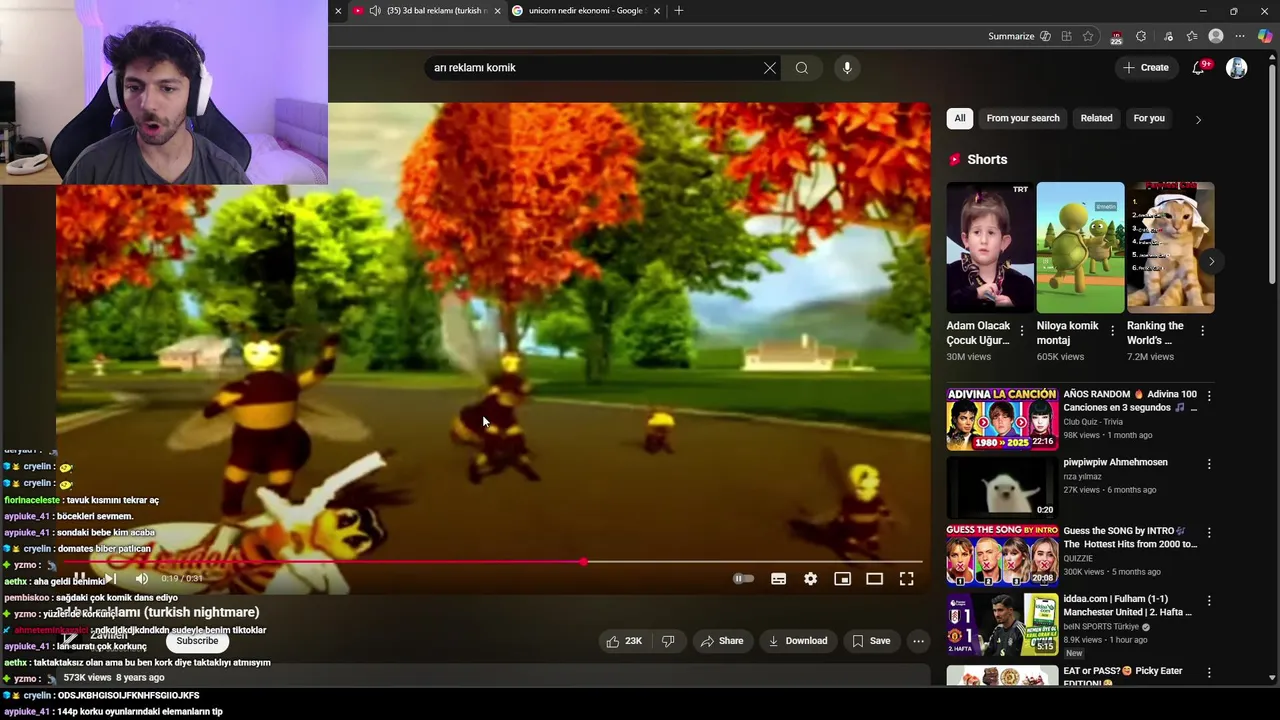
Task: Show more filter chips with arrow
Action: 1198,119
